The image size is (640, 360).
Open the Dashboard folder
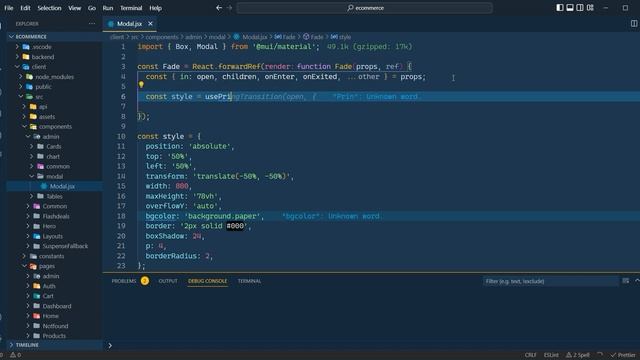click(x=54, y=306)
